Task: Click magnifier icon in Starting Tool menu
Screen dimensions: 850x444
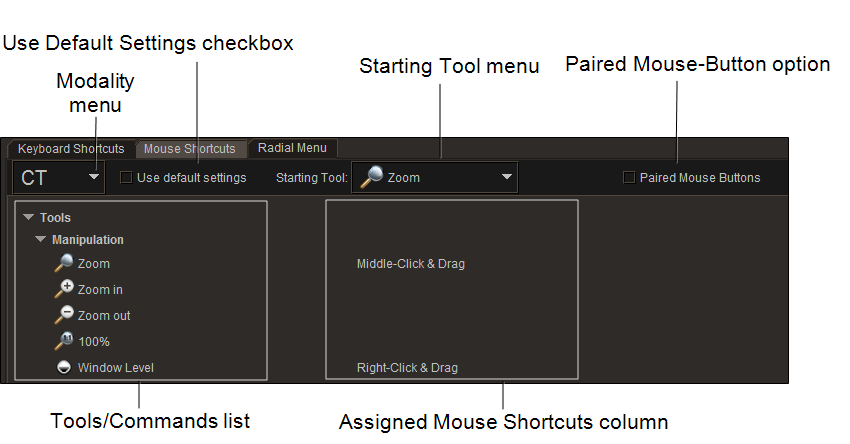Action: click(x=371, y=178)
